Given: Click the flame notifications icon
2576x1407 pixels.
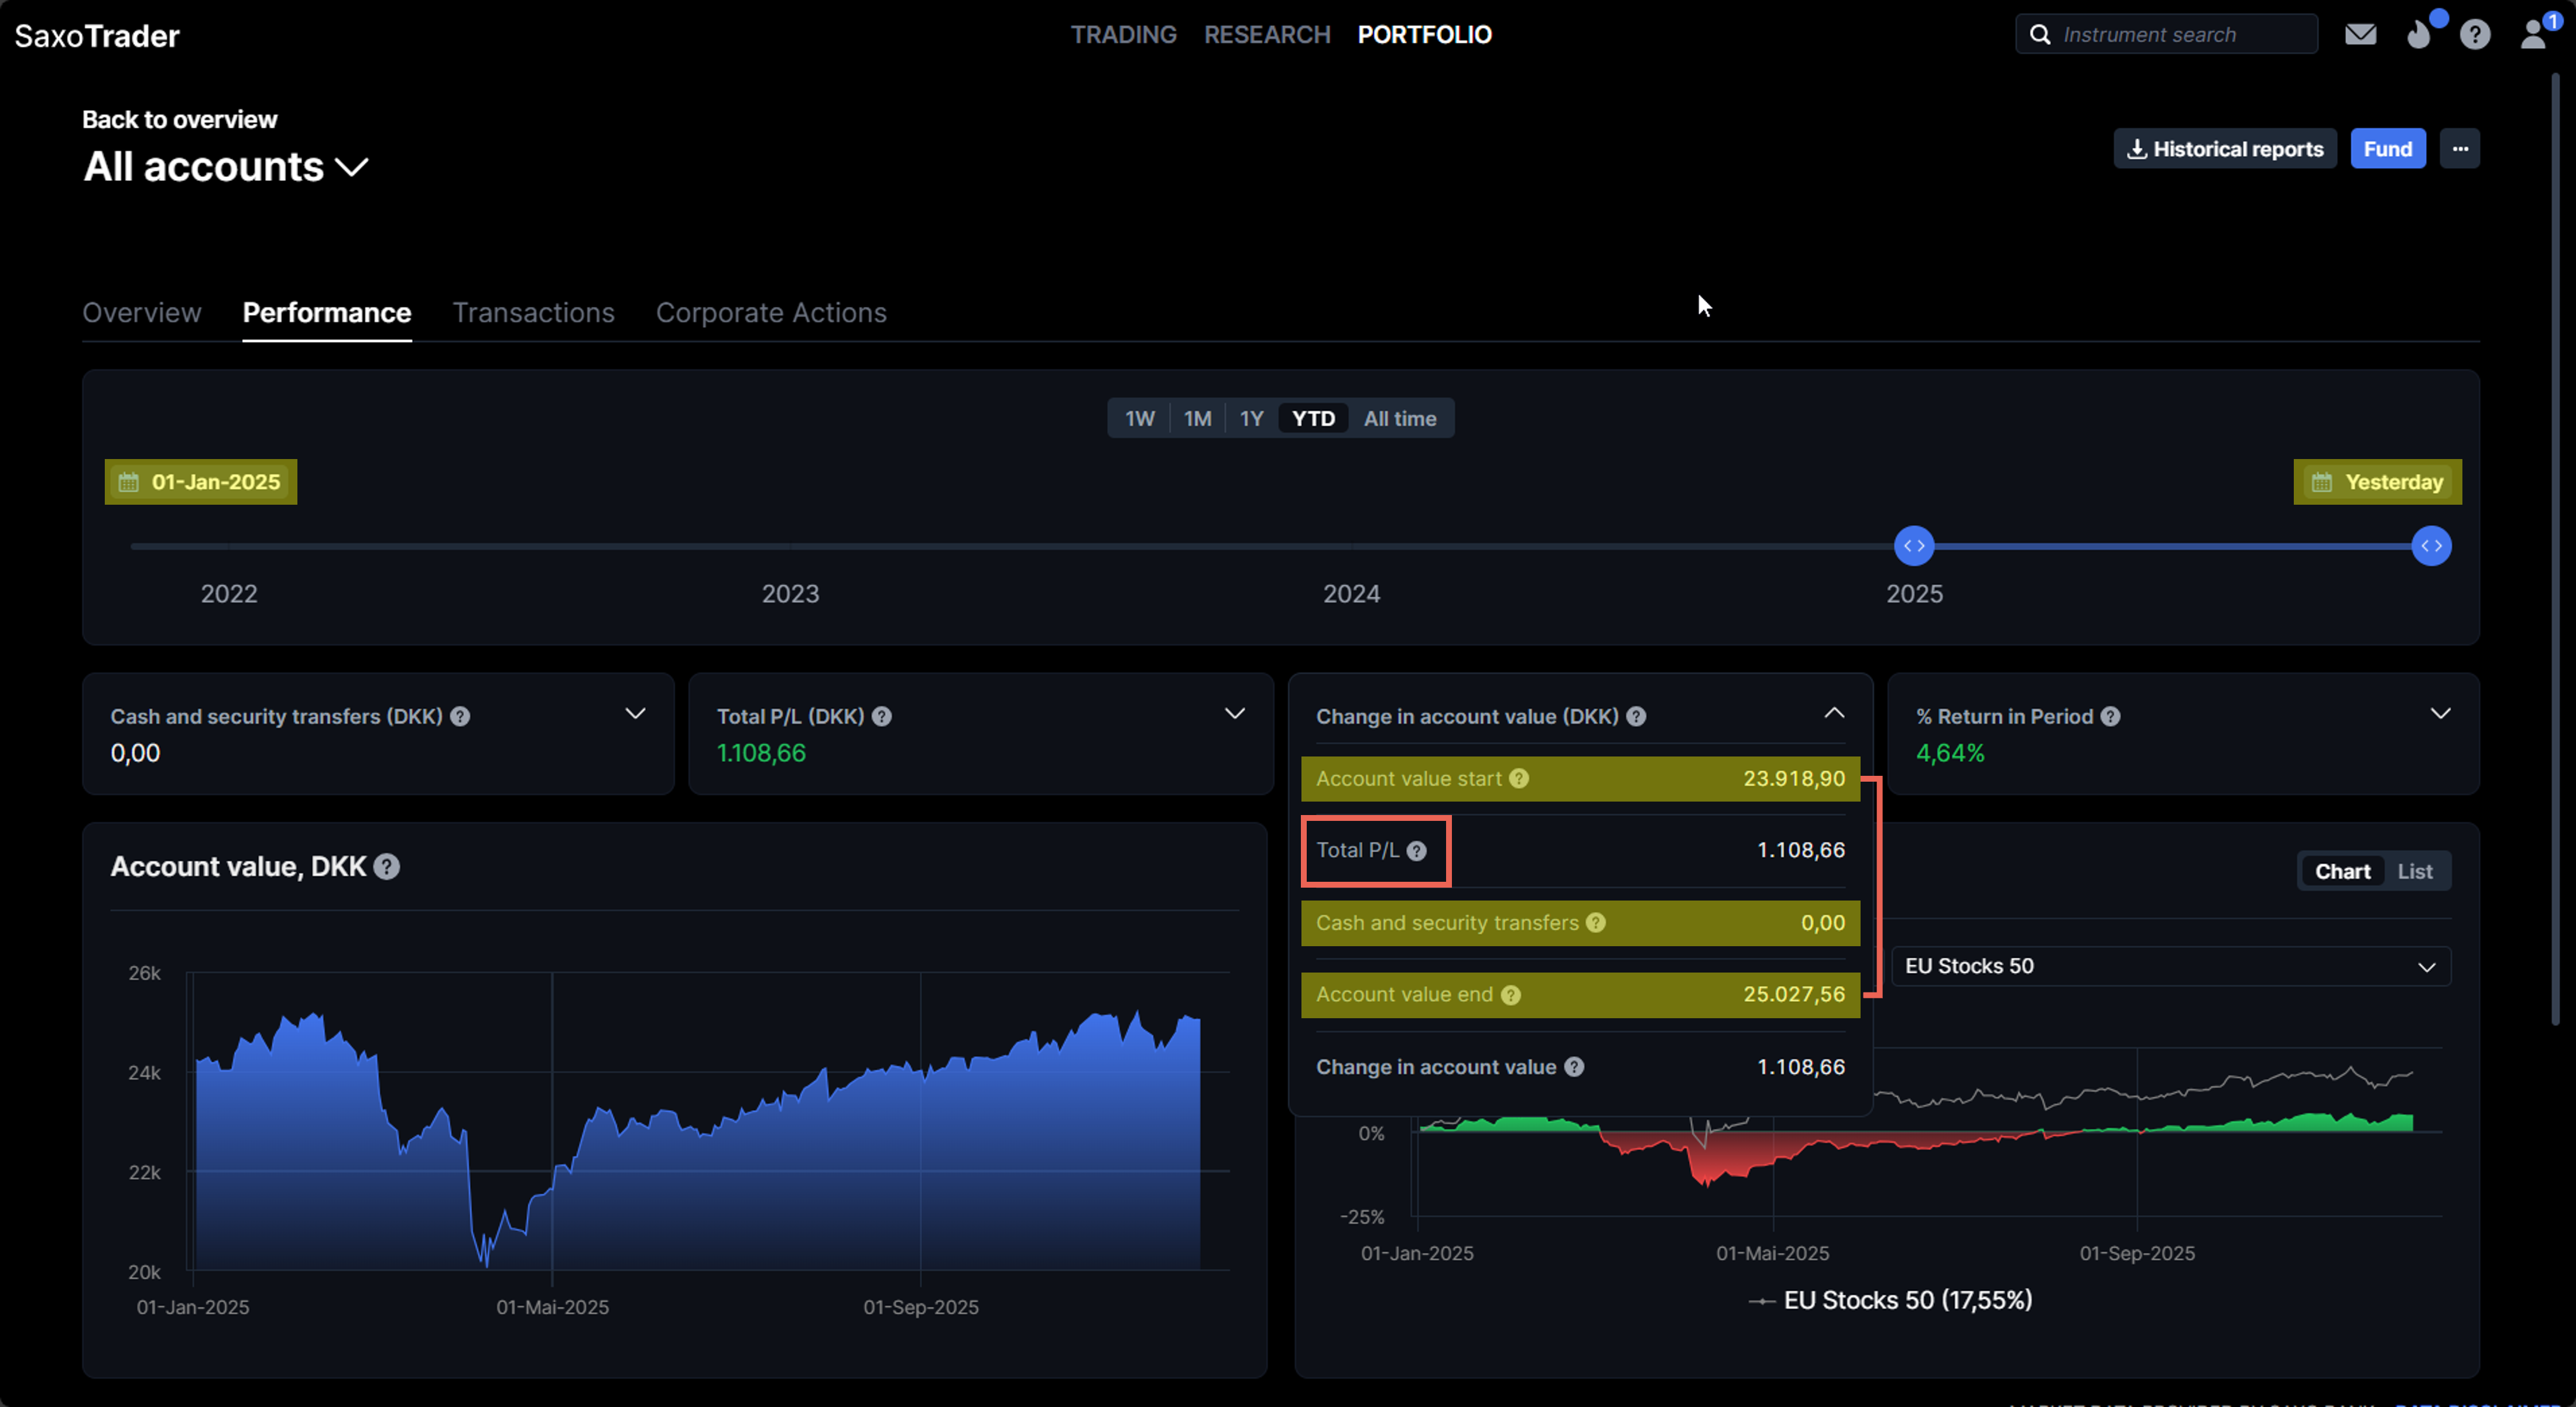Looking at the screenshot, I should [2418, 35].
